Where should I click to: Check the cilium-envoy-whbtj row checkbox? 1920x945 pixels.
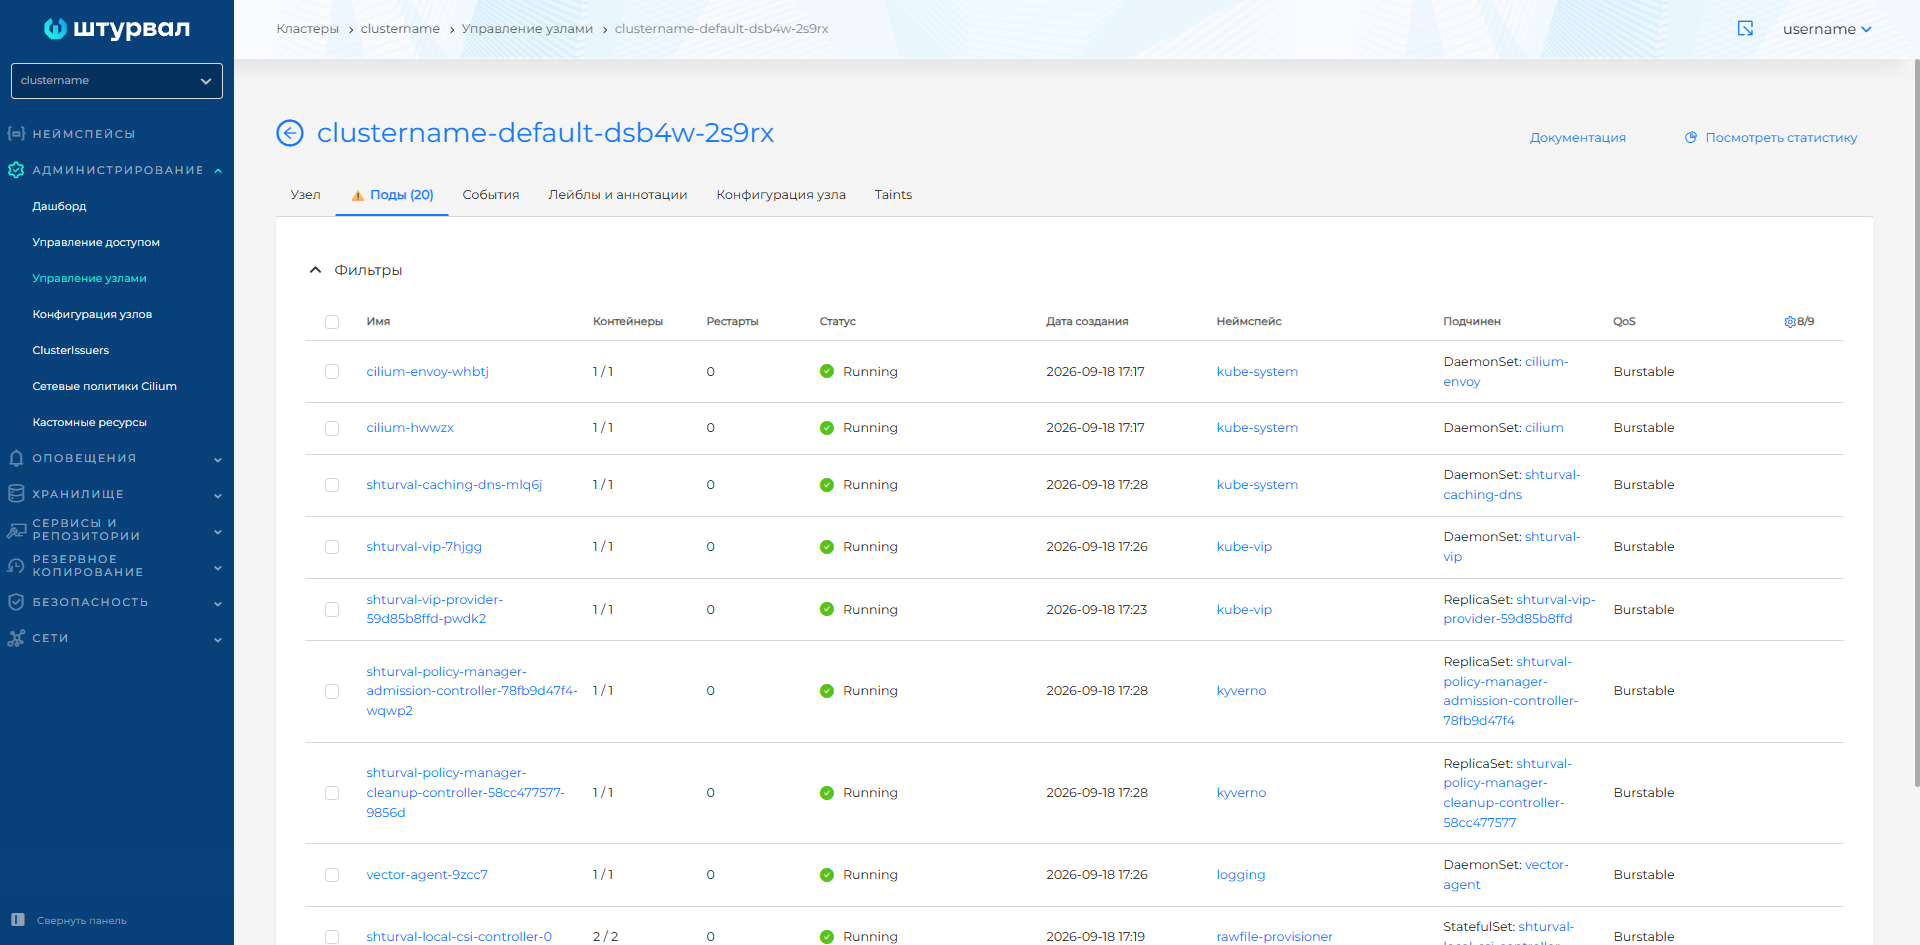(332, 372)
